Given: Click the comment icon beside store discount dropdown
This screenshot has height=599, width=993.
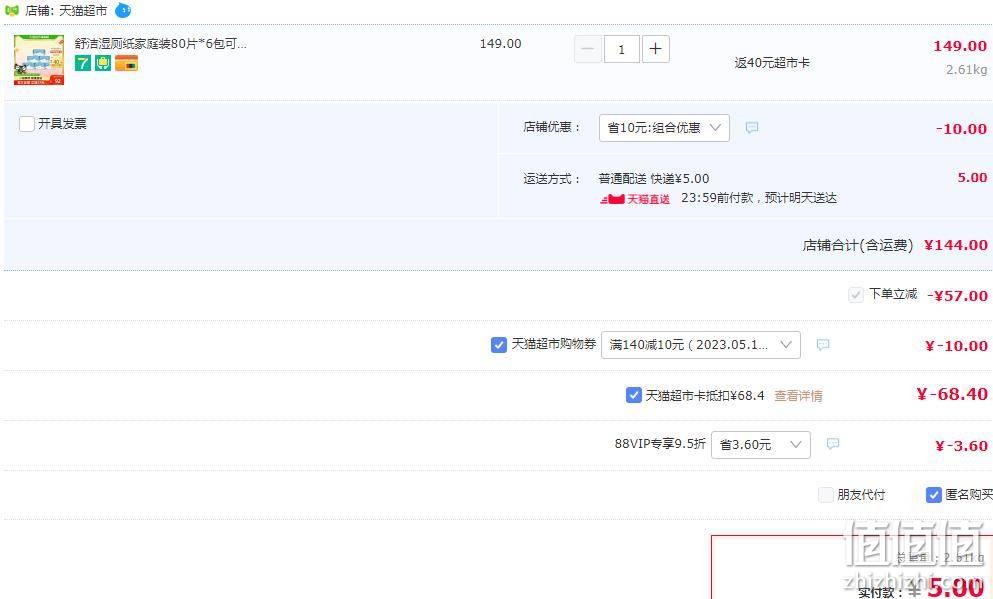Looking at the screenshot, I should [x=752, y=128].
